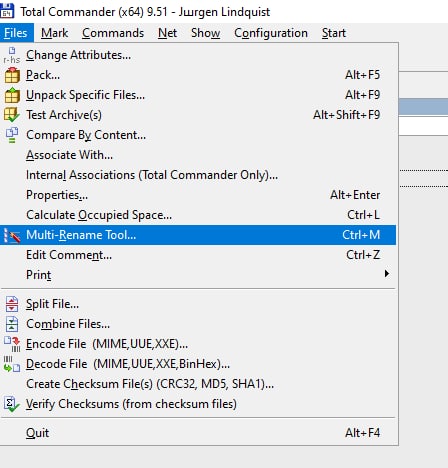The image size is (448, 468).
Task: Click the Unpack Specific Files icon
Action: click(12, 95)
